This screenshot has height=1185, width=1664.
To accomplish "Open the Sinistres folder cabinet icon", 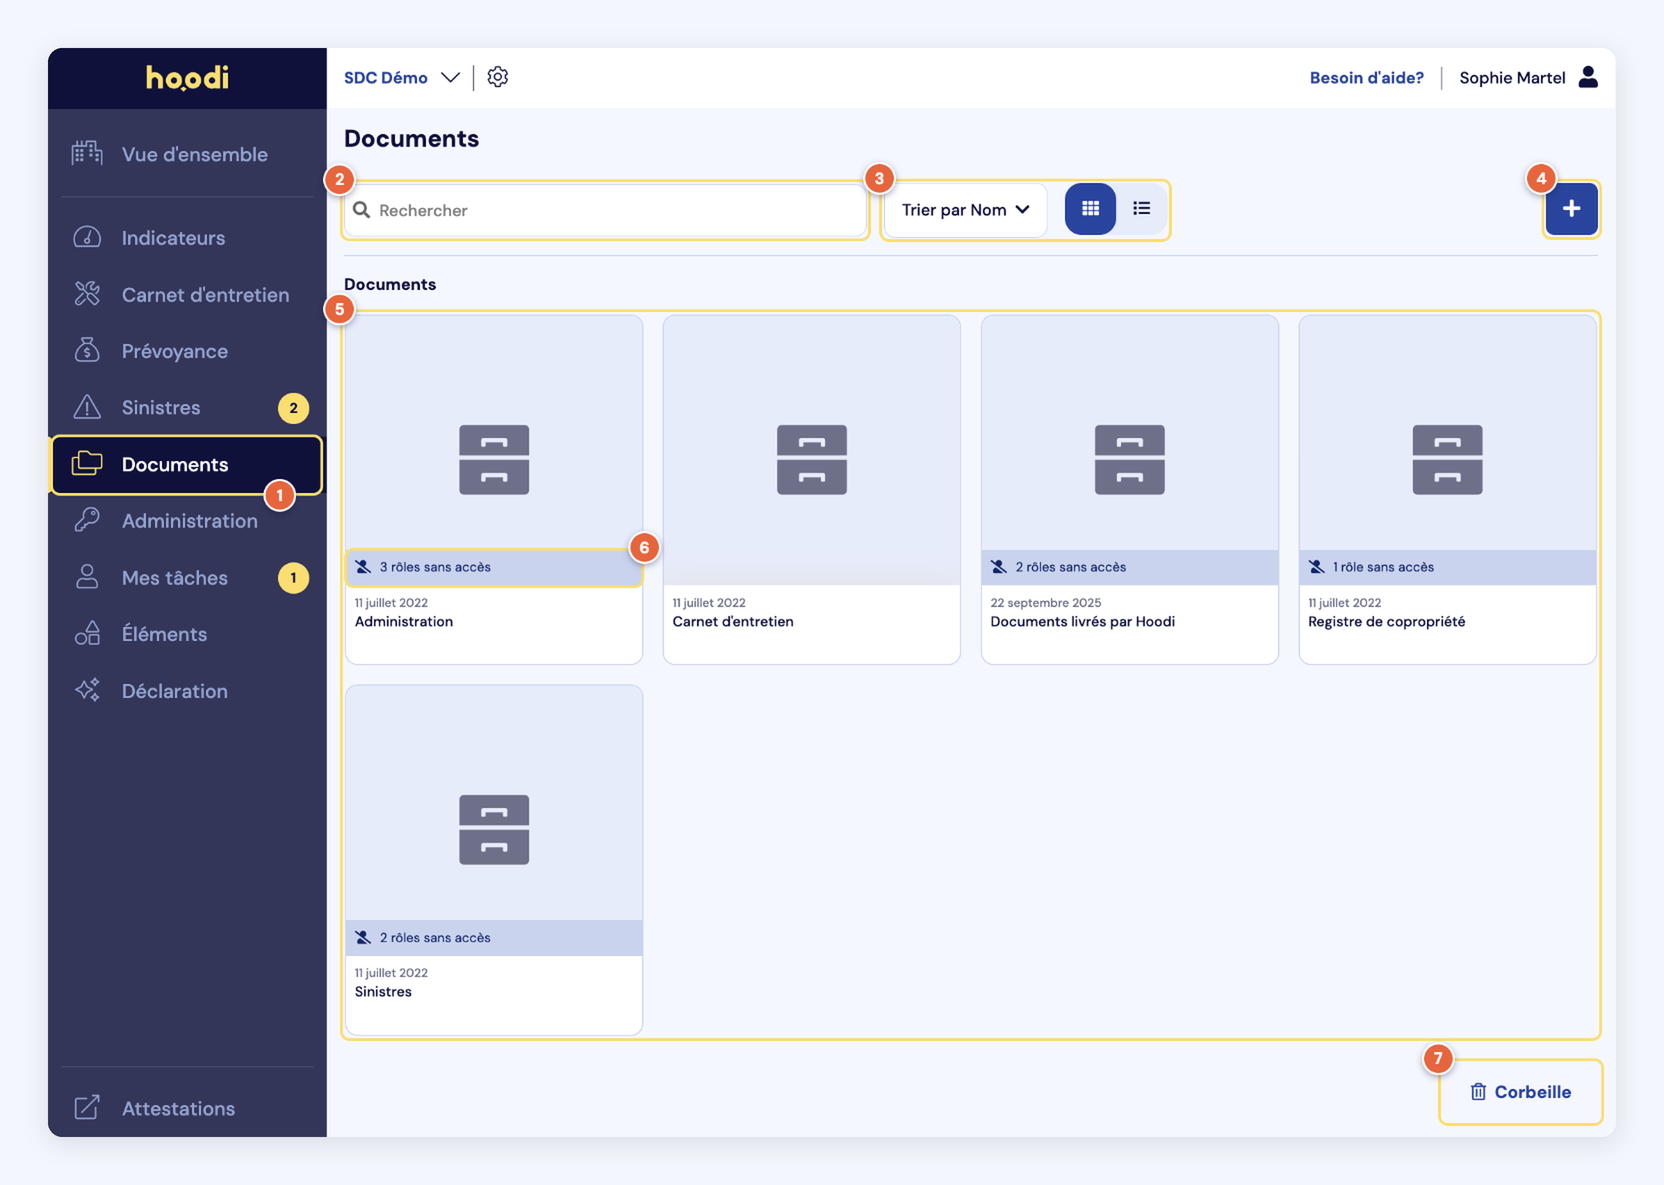I will pyautogui.click(x=494, y=830).
